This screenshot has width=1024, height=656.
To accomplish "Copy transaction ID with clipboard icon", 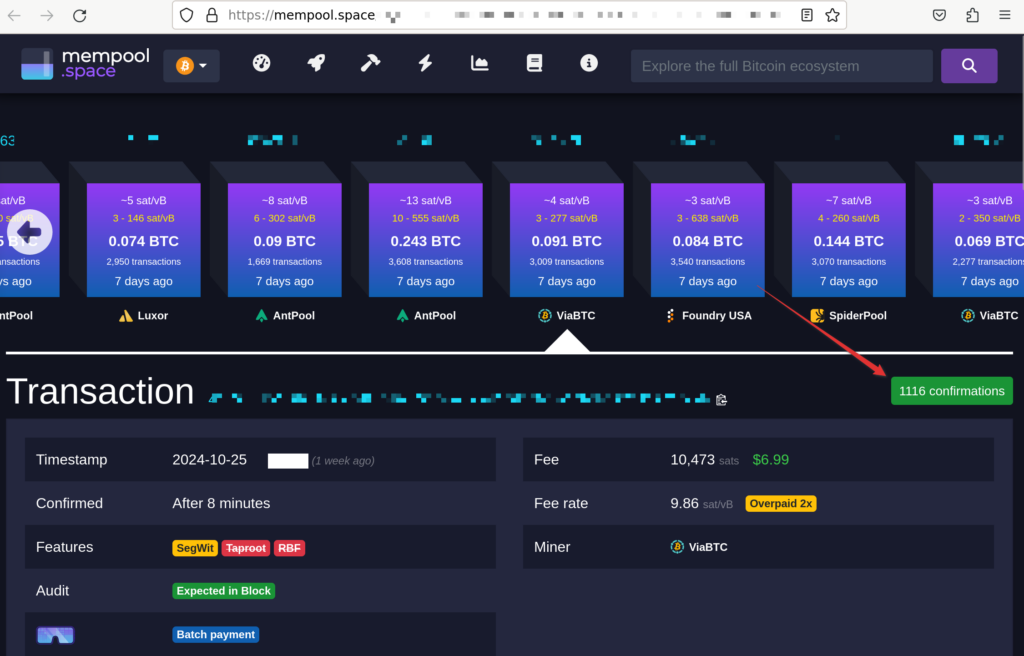I will point(721,400).
